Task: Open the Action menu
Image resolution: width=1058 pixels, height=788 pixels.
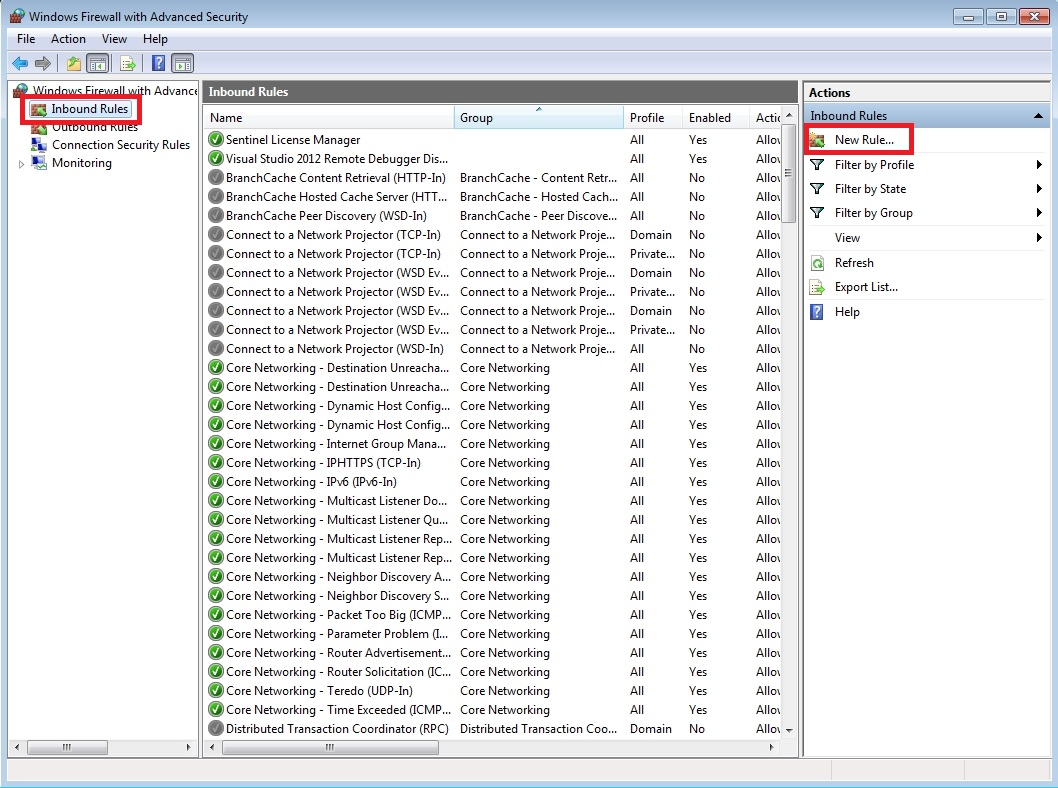Action: click(x=68, y=39)
